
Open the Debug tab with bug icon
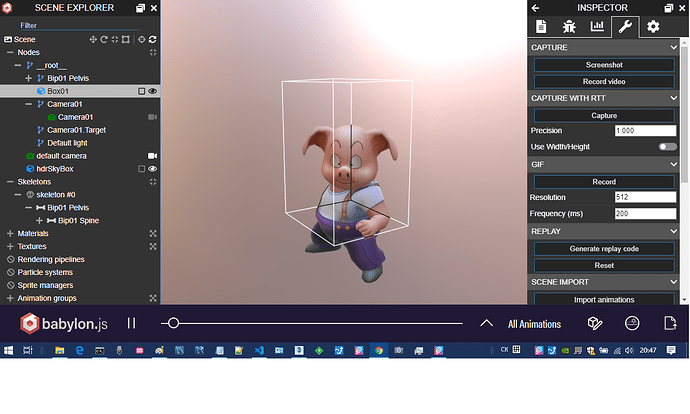coord(569,27)
